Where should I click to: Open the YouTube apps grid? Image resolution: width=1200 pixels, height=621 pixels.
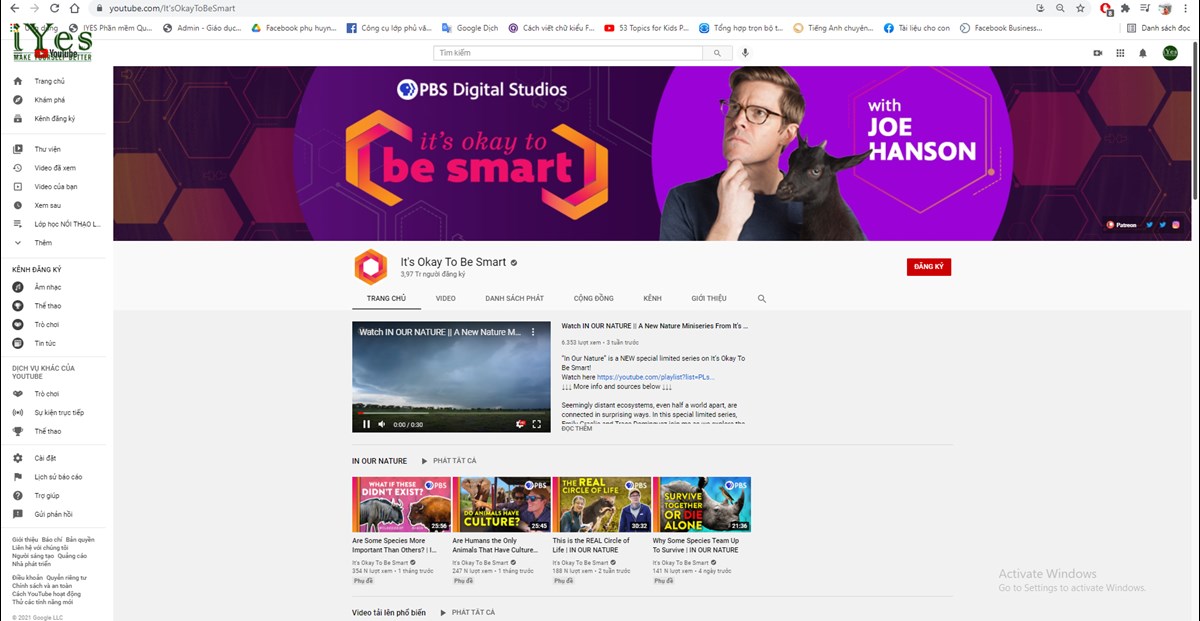click(x=1120, y=53)
